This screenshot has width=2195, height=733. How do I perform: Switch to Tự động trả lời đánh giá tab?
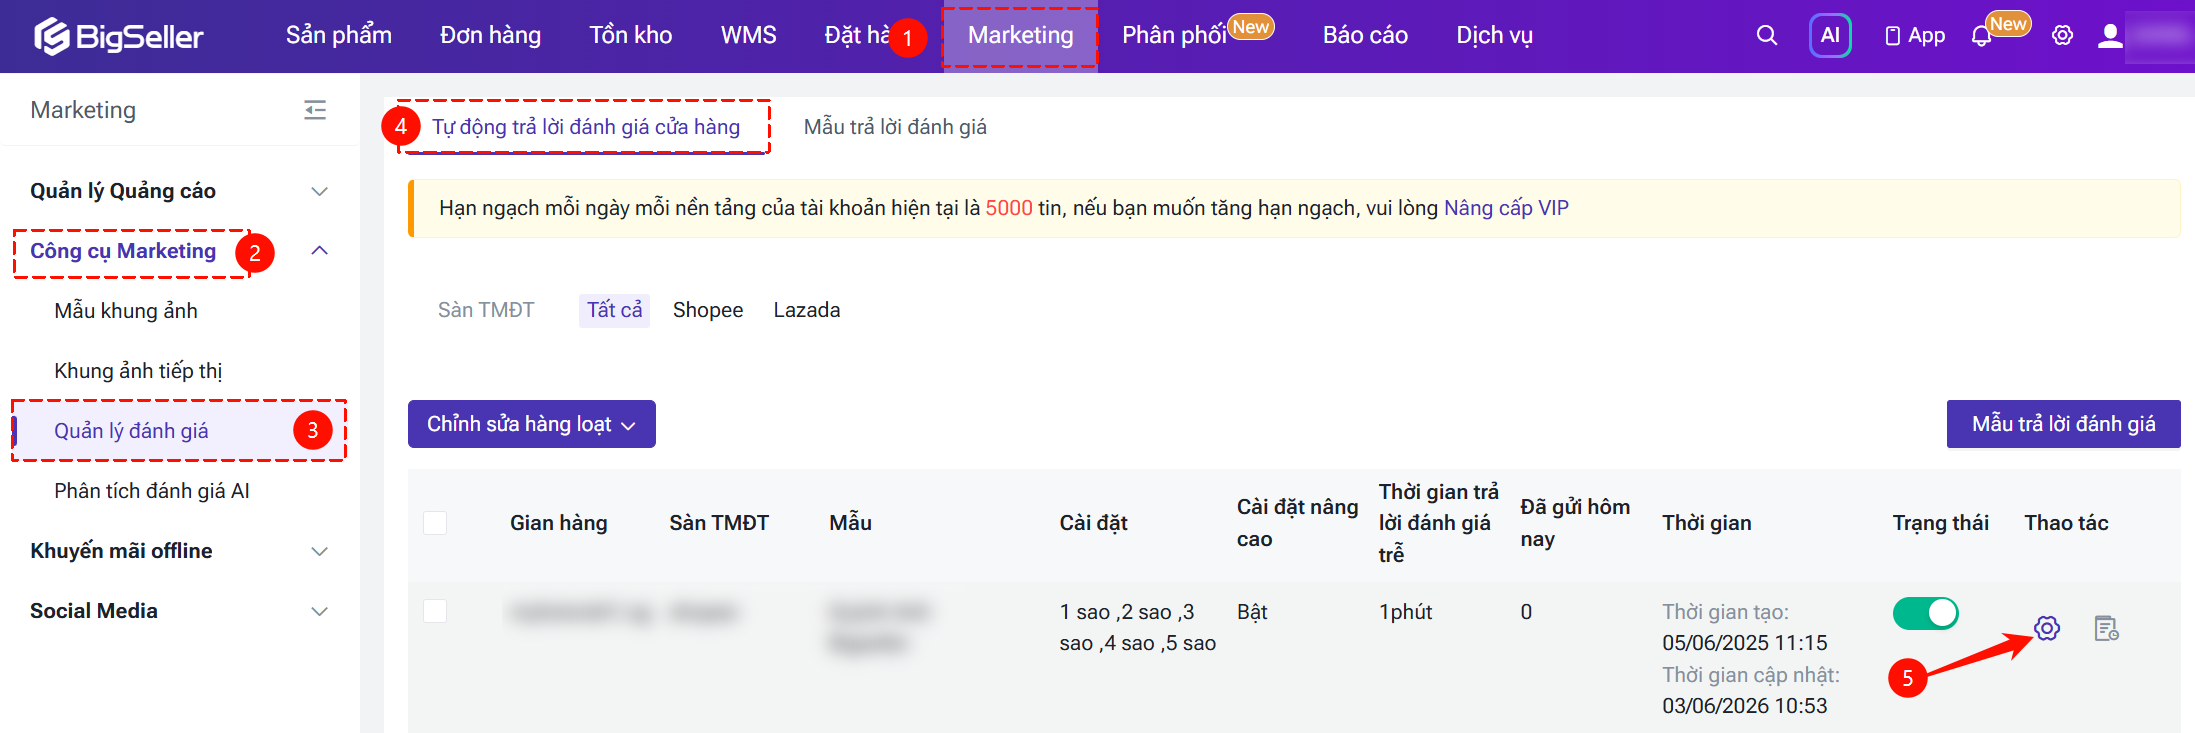[x=586, y=127]
